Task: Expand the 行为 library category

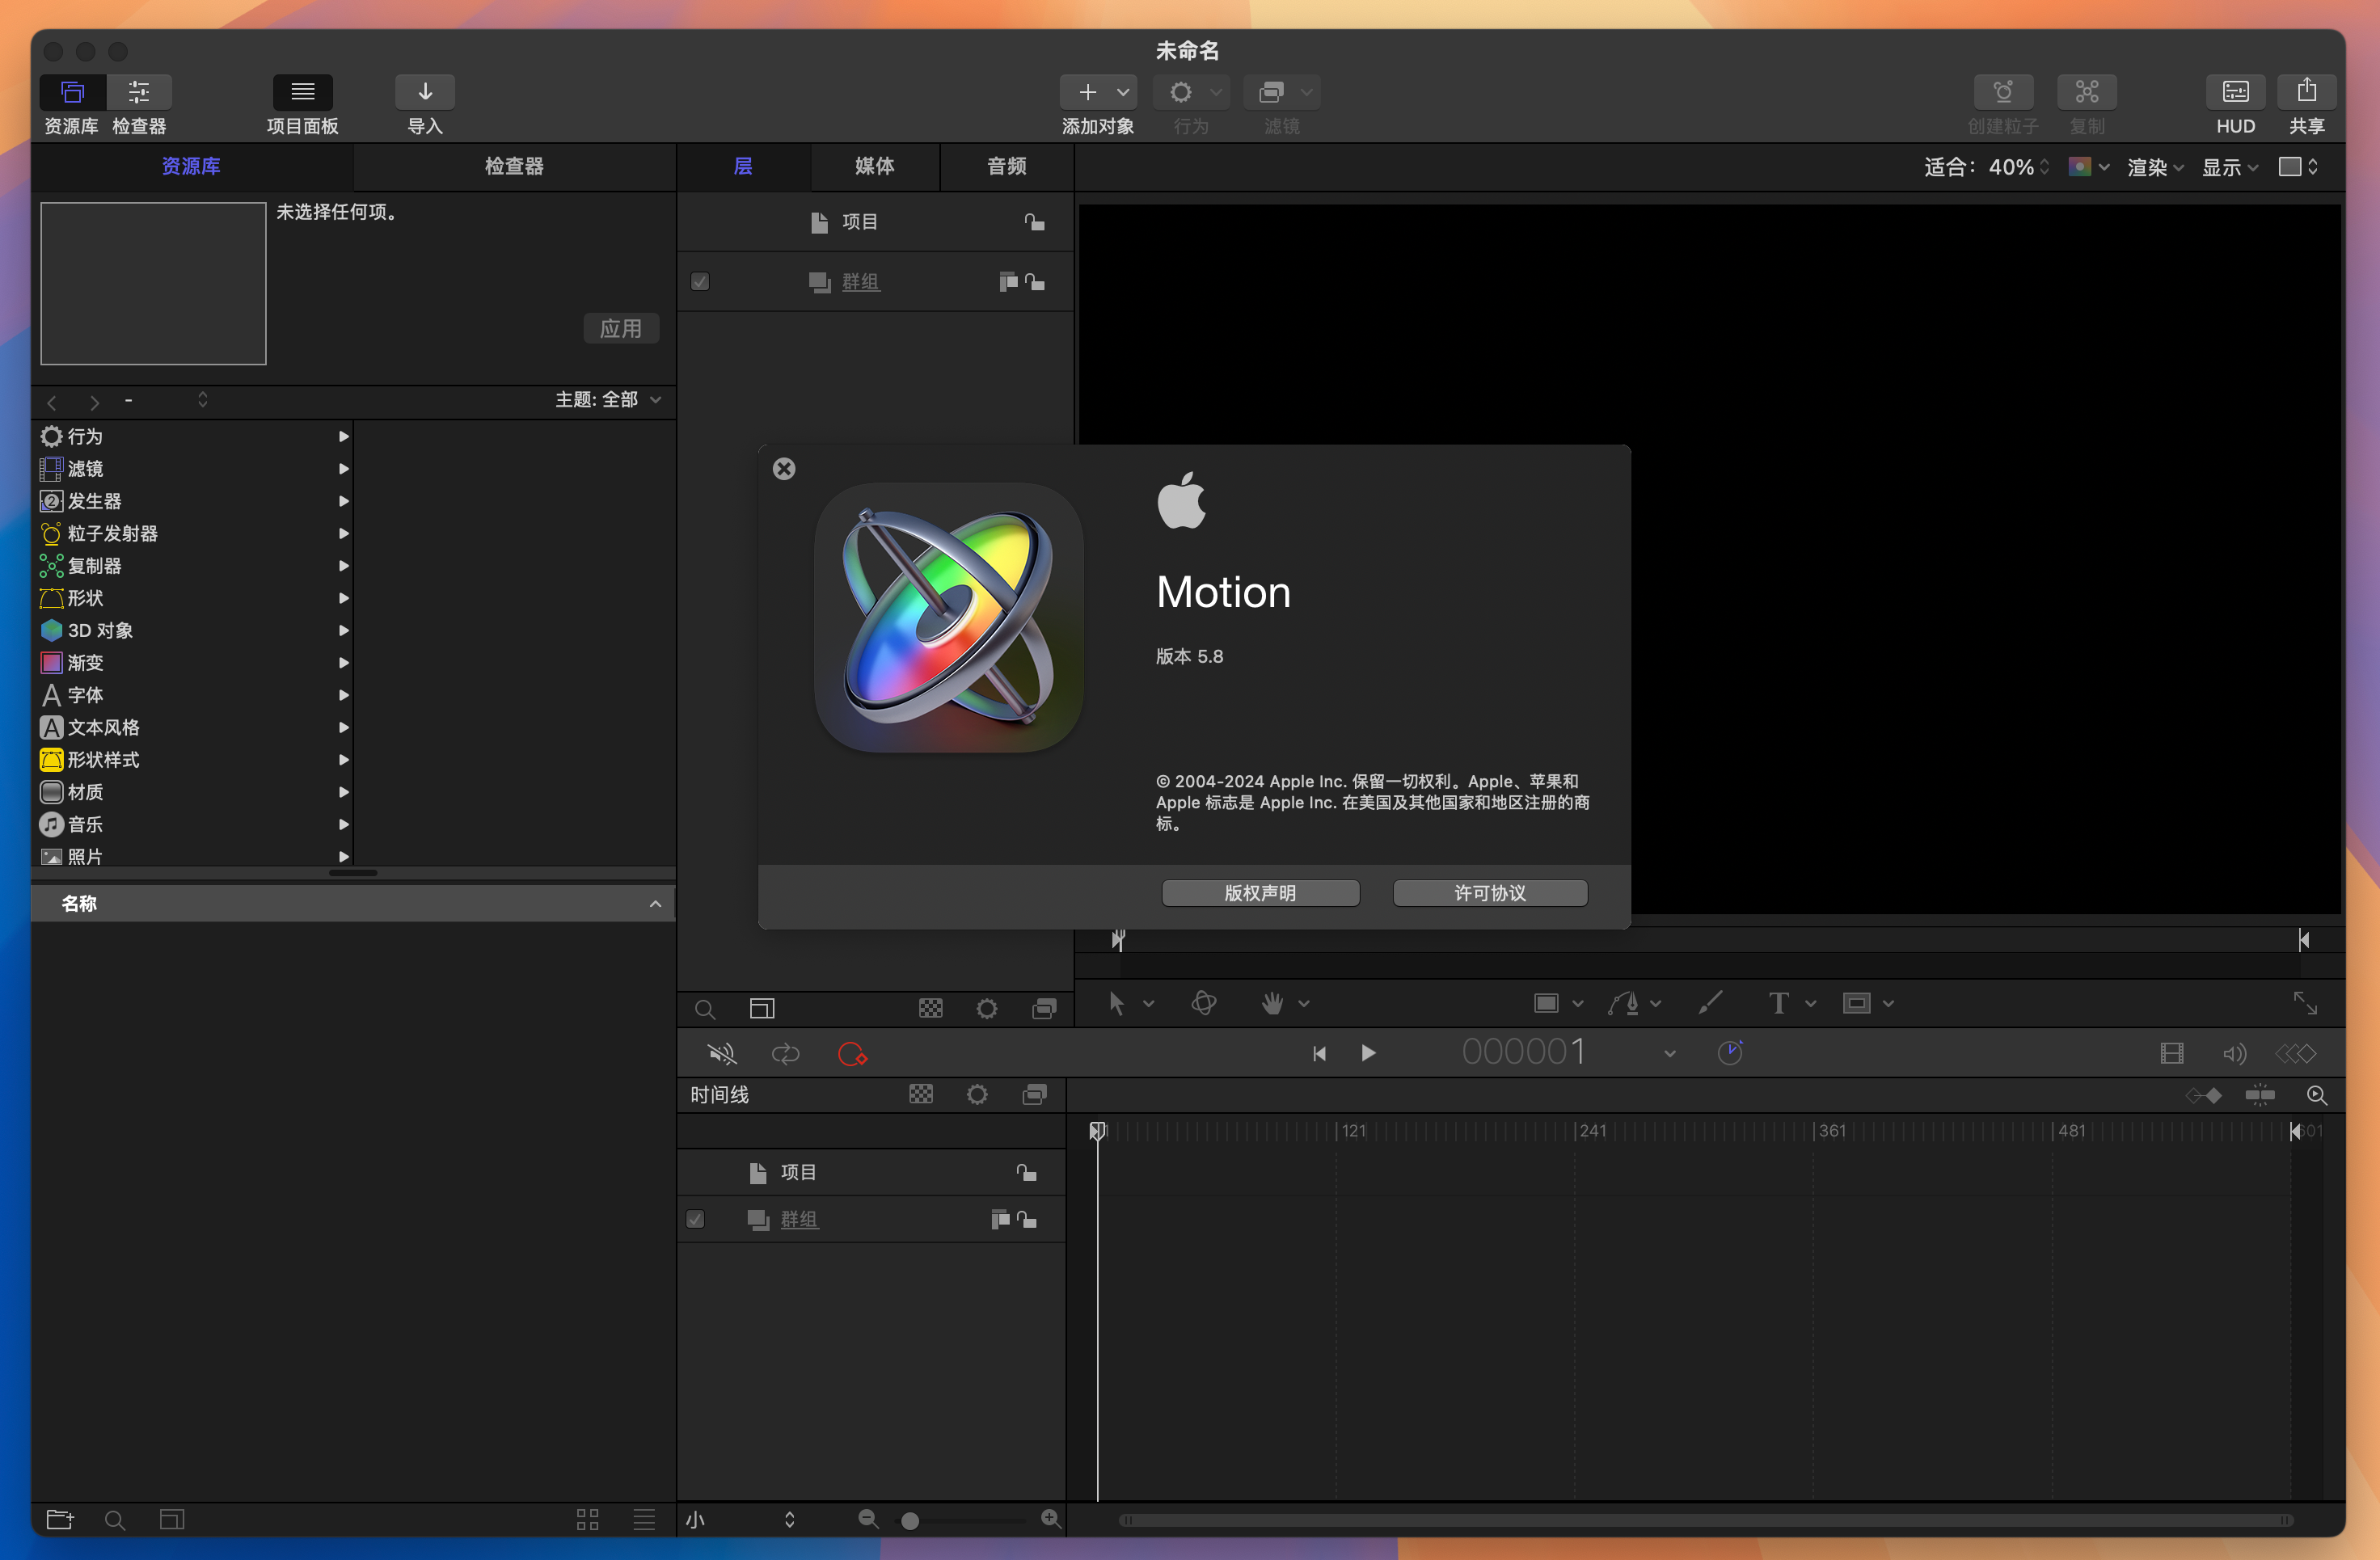Action: [x=343, y=436]
